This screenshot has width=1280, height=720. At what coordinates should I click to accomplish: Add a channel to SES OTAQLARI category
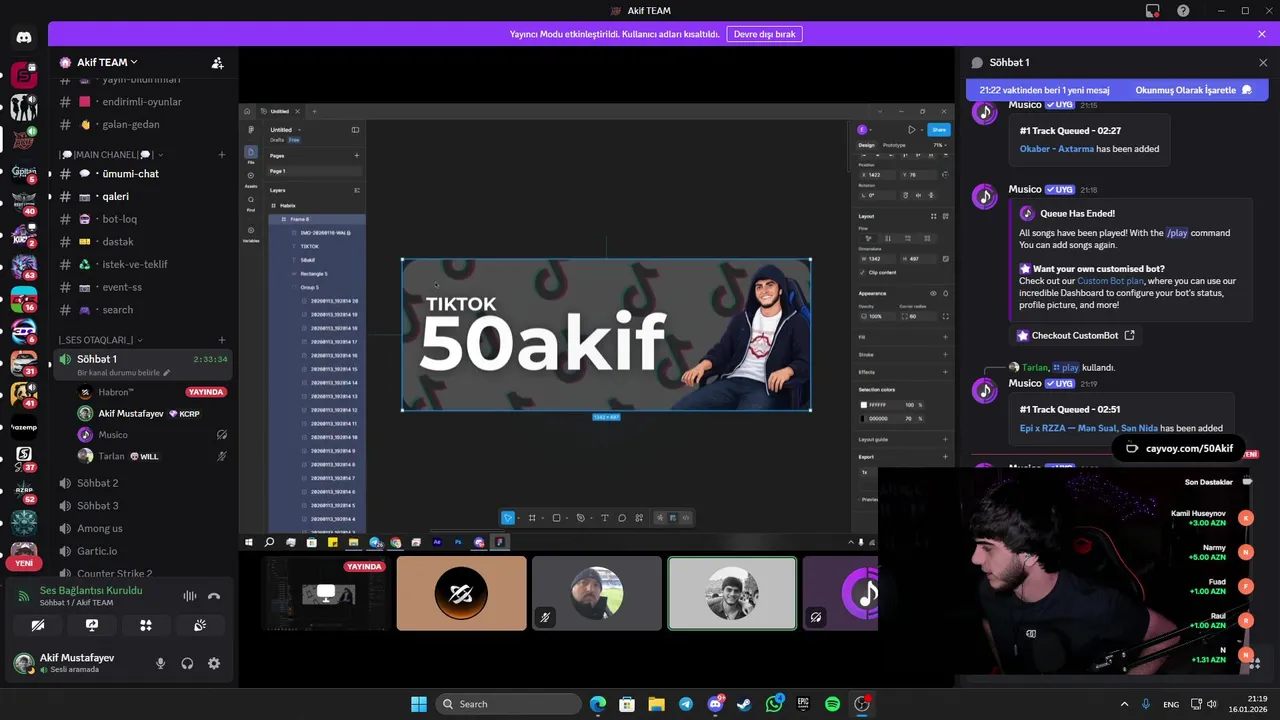222,340
